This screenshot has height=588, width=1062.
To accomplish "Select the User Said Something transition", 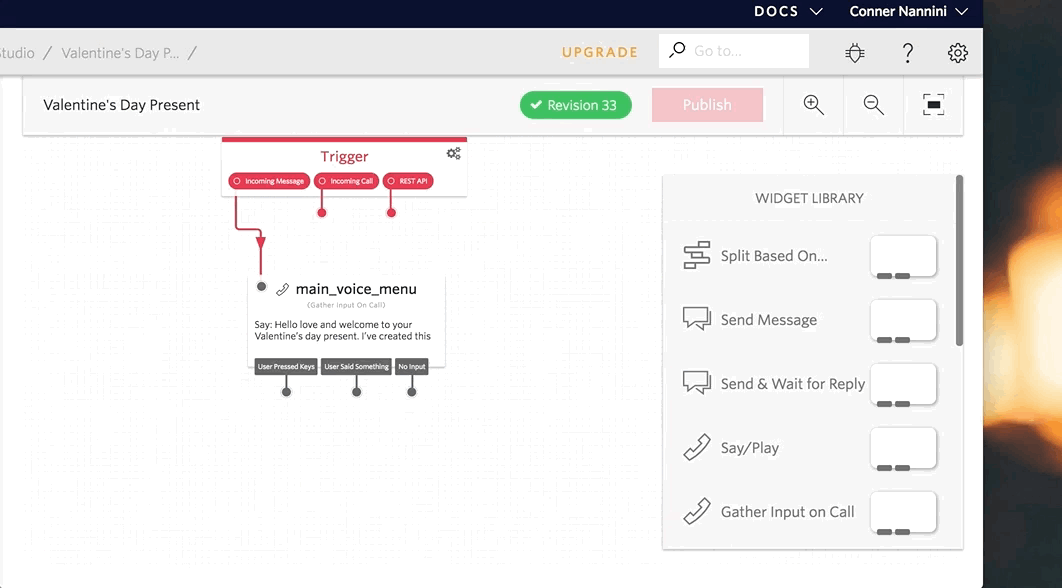I will click(356, 366).
